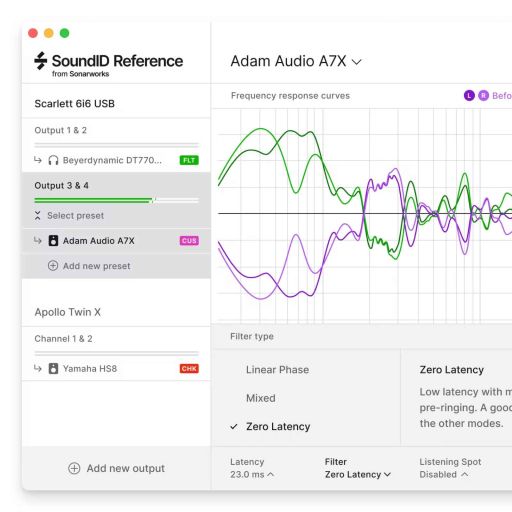Click the FLT badge on Beyerdynamic preset
Image resolution: width=512 pixels, height=512 pixels.
(189, 160)
